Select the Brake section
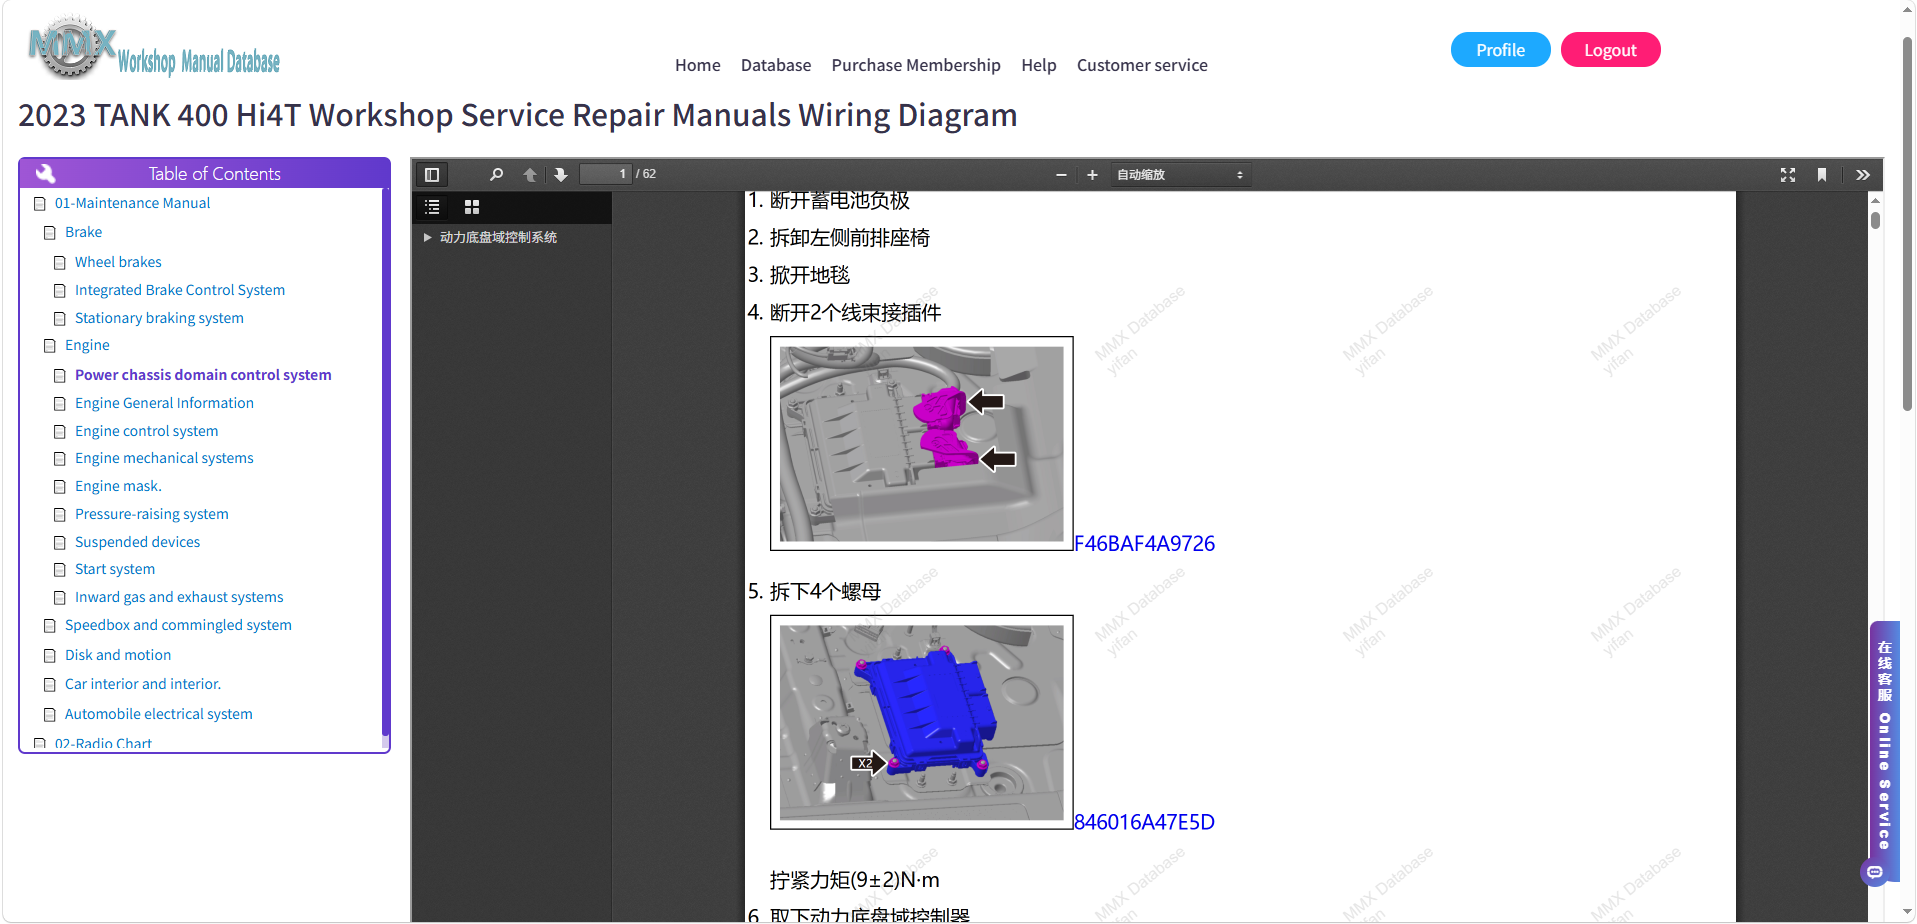The image size is (1917, 924). click(83, 232)
